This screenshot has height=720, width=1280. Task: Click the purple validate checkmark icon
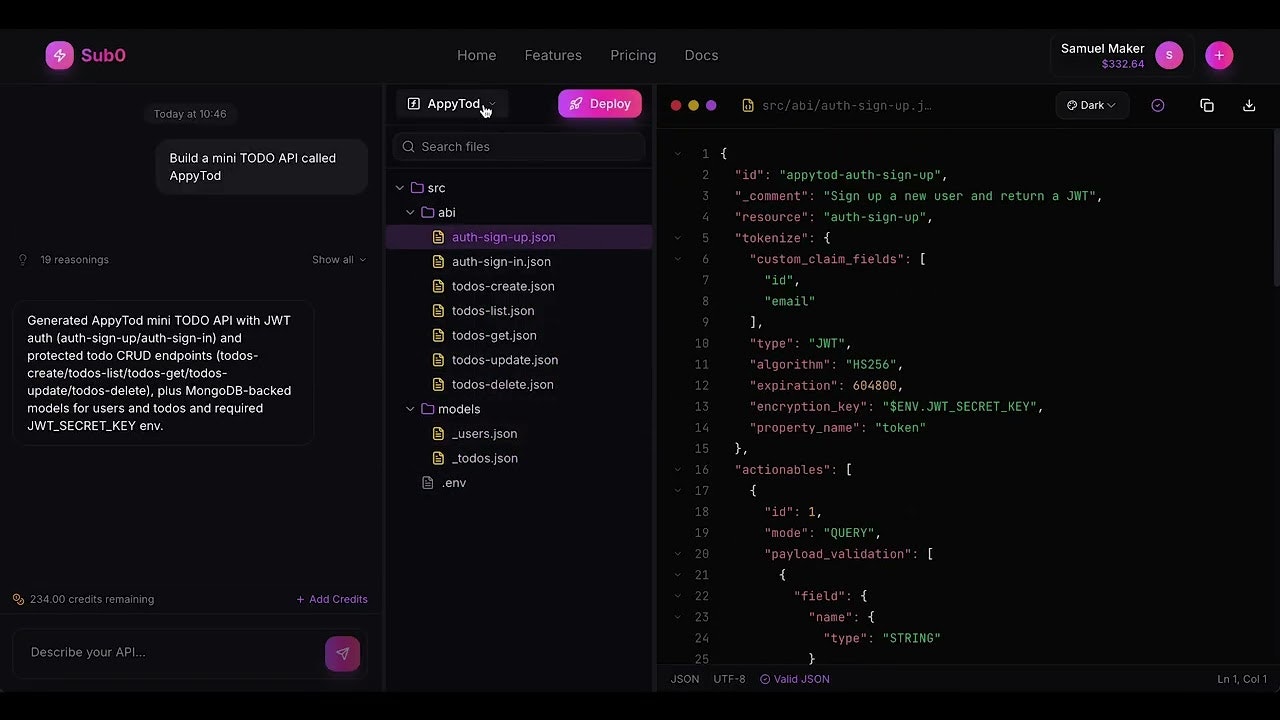tap(1158, 105)
